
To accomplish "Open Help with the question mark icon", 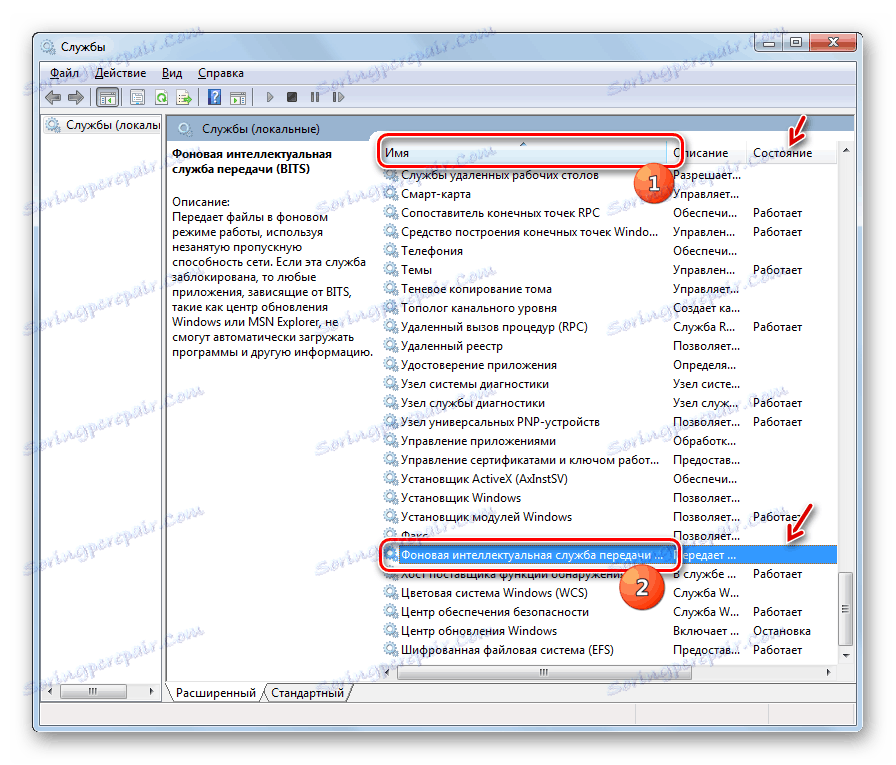I will pyautogui.click(x=214, y=98).
